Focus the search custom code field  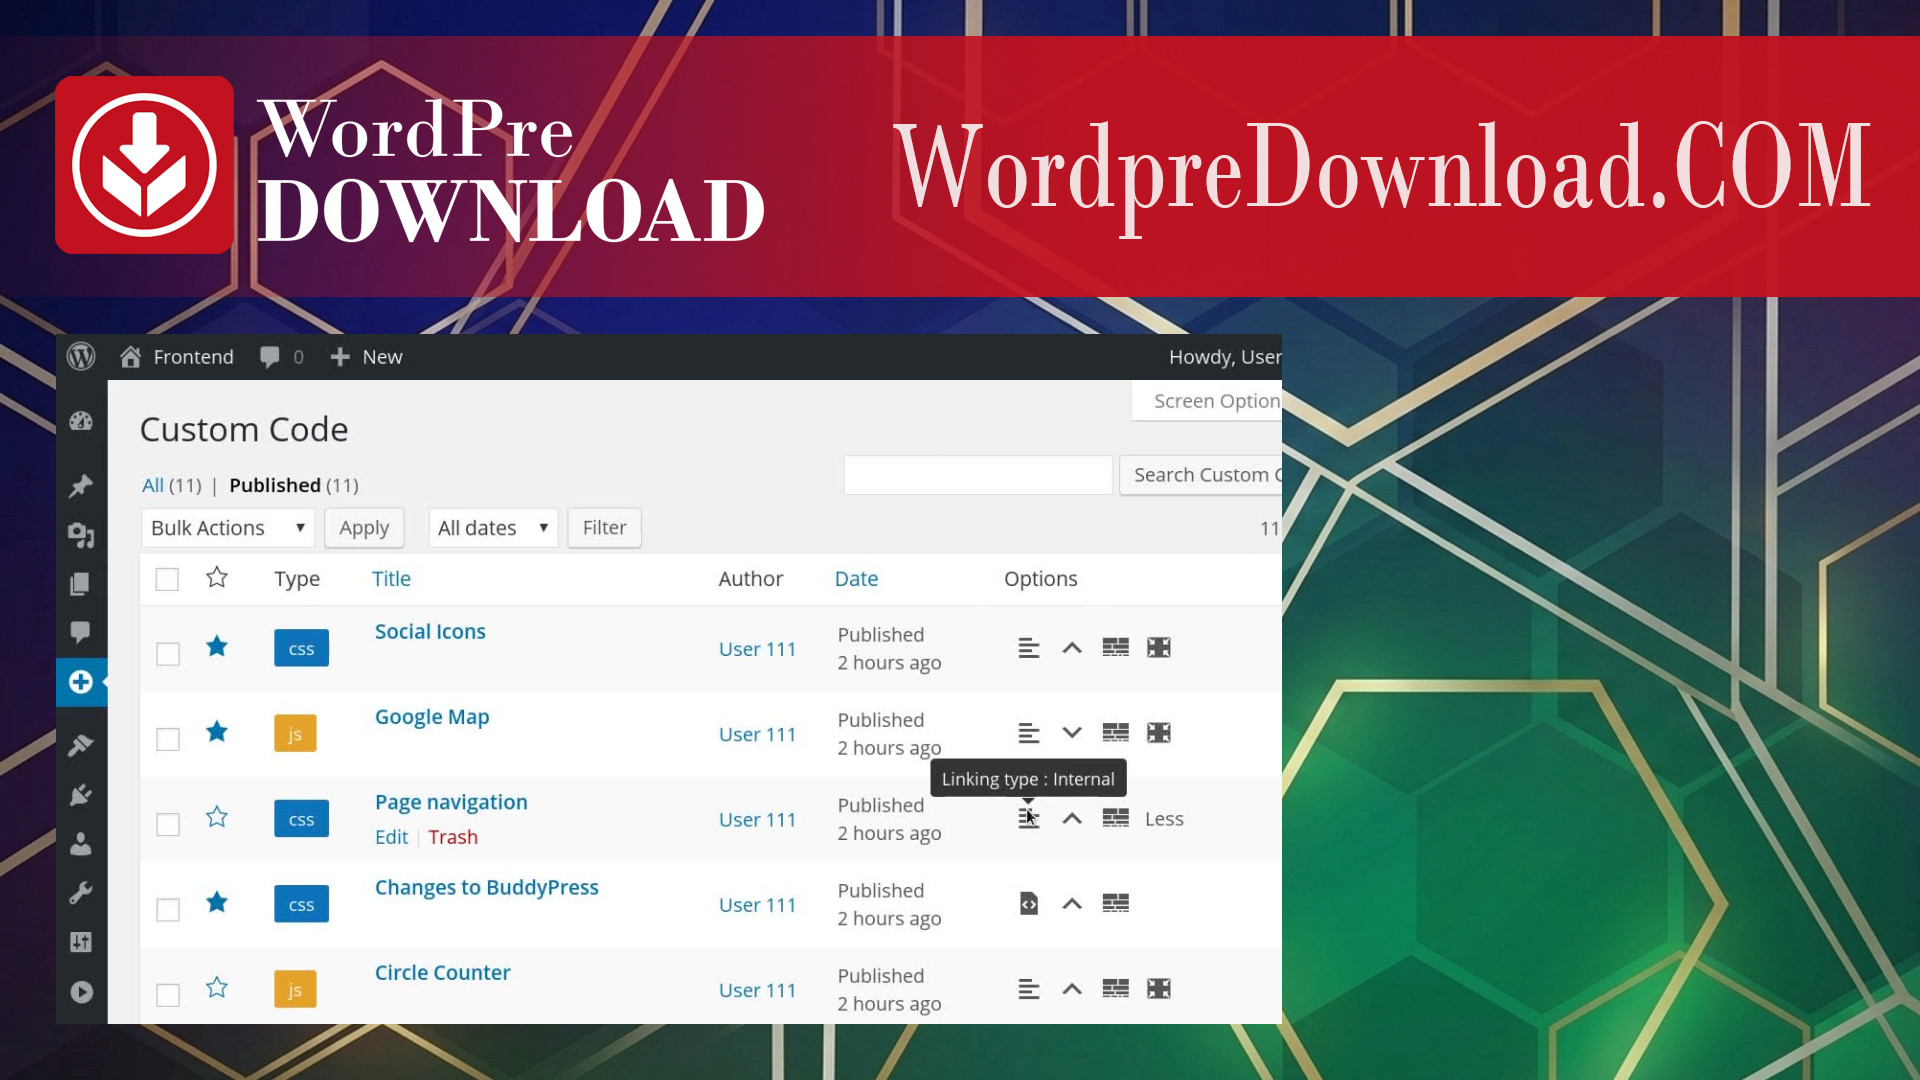(978, 475)
